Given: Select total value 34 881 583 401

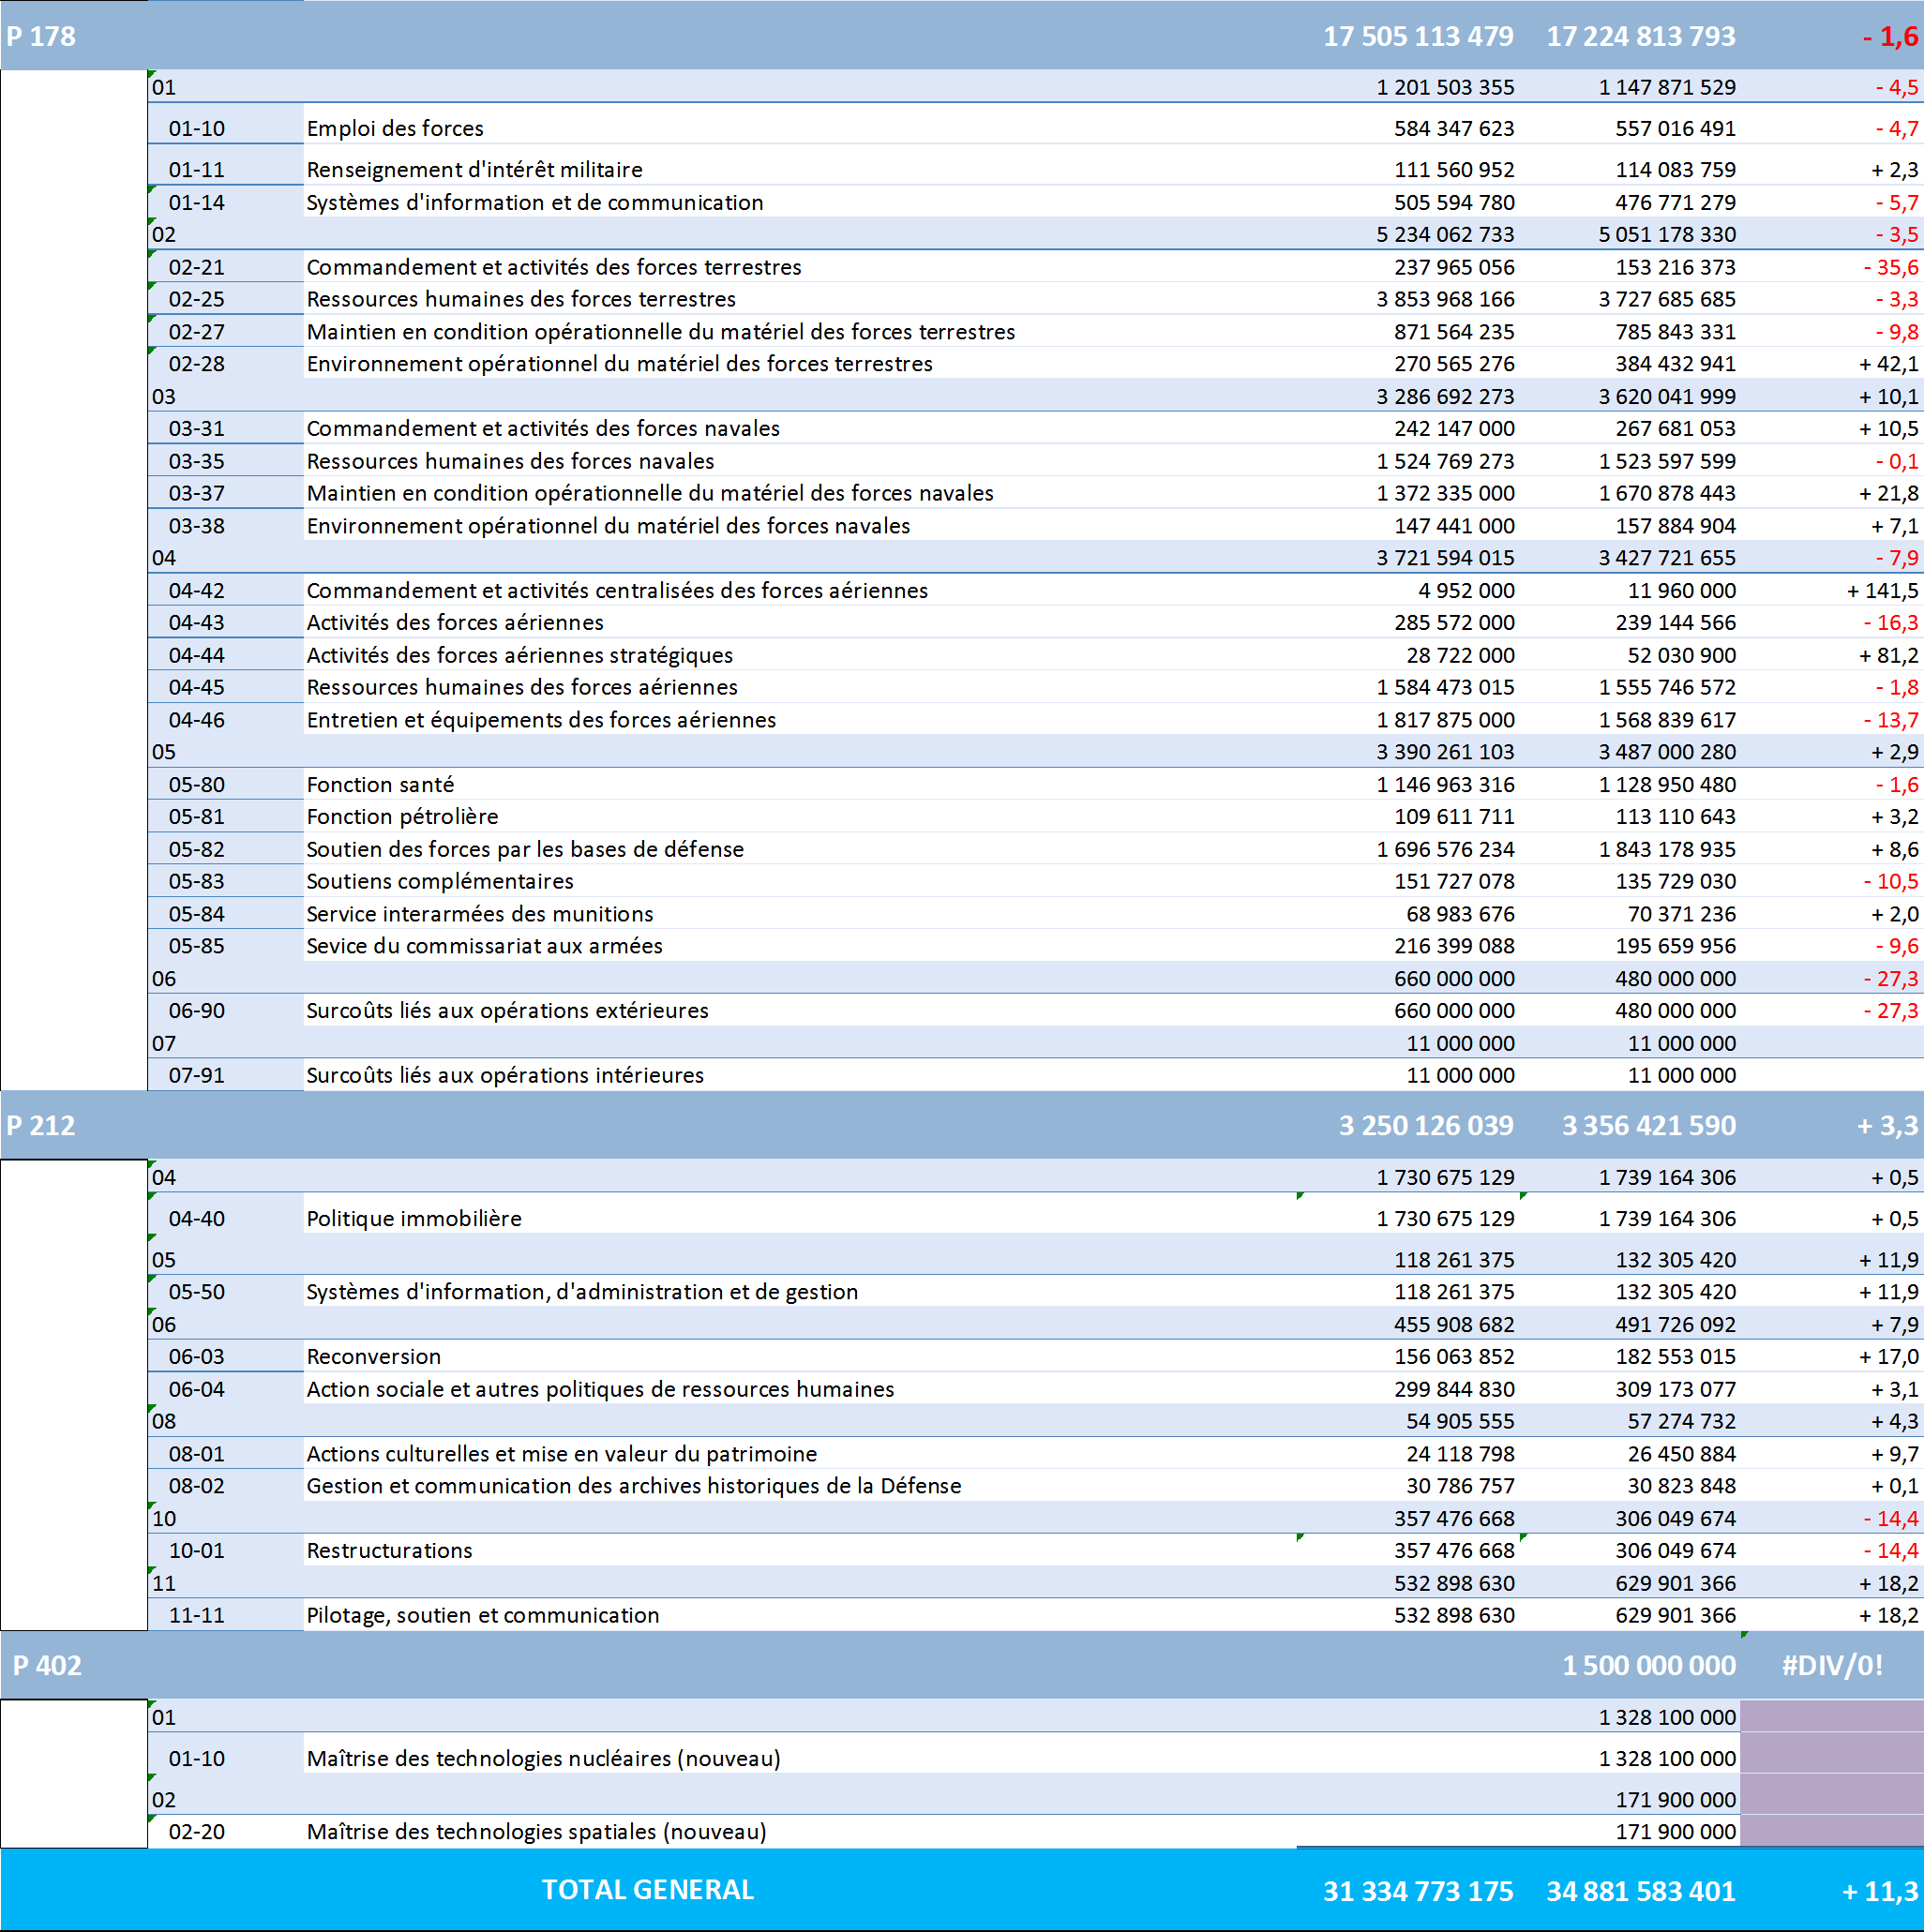Looking at the screenshot, I should (1640, 1891).
